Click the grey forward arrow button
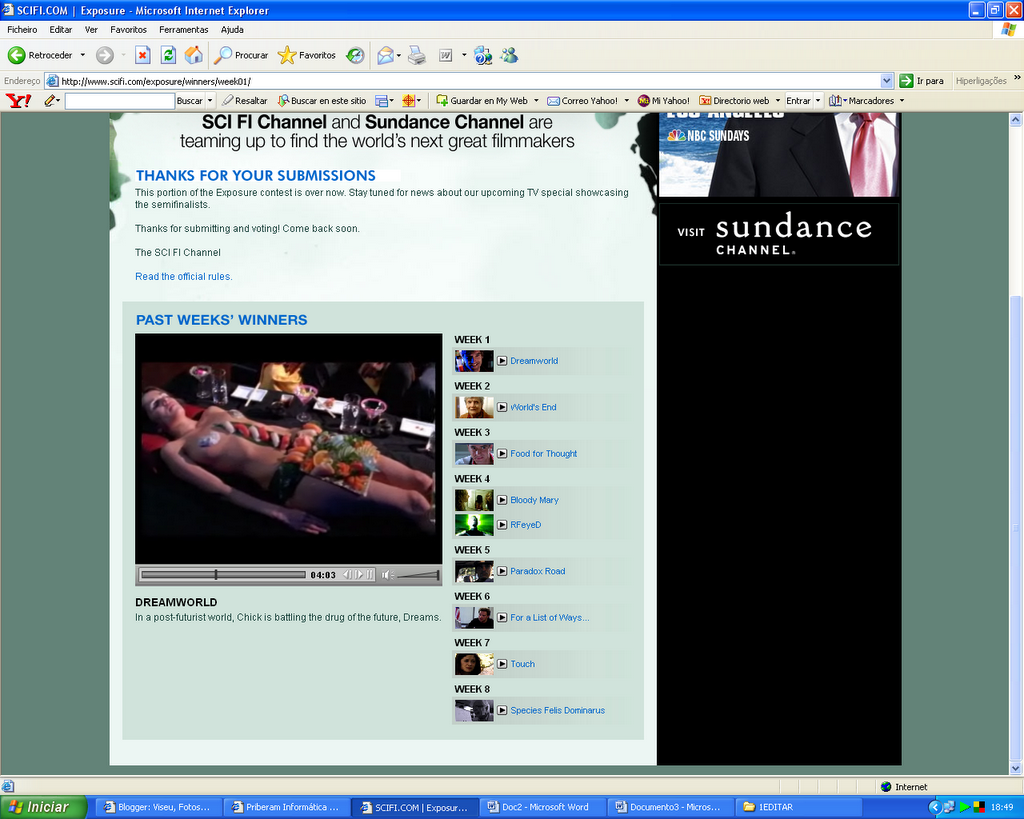 pos(104,56)
